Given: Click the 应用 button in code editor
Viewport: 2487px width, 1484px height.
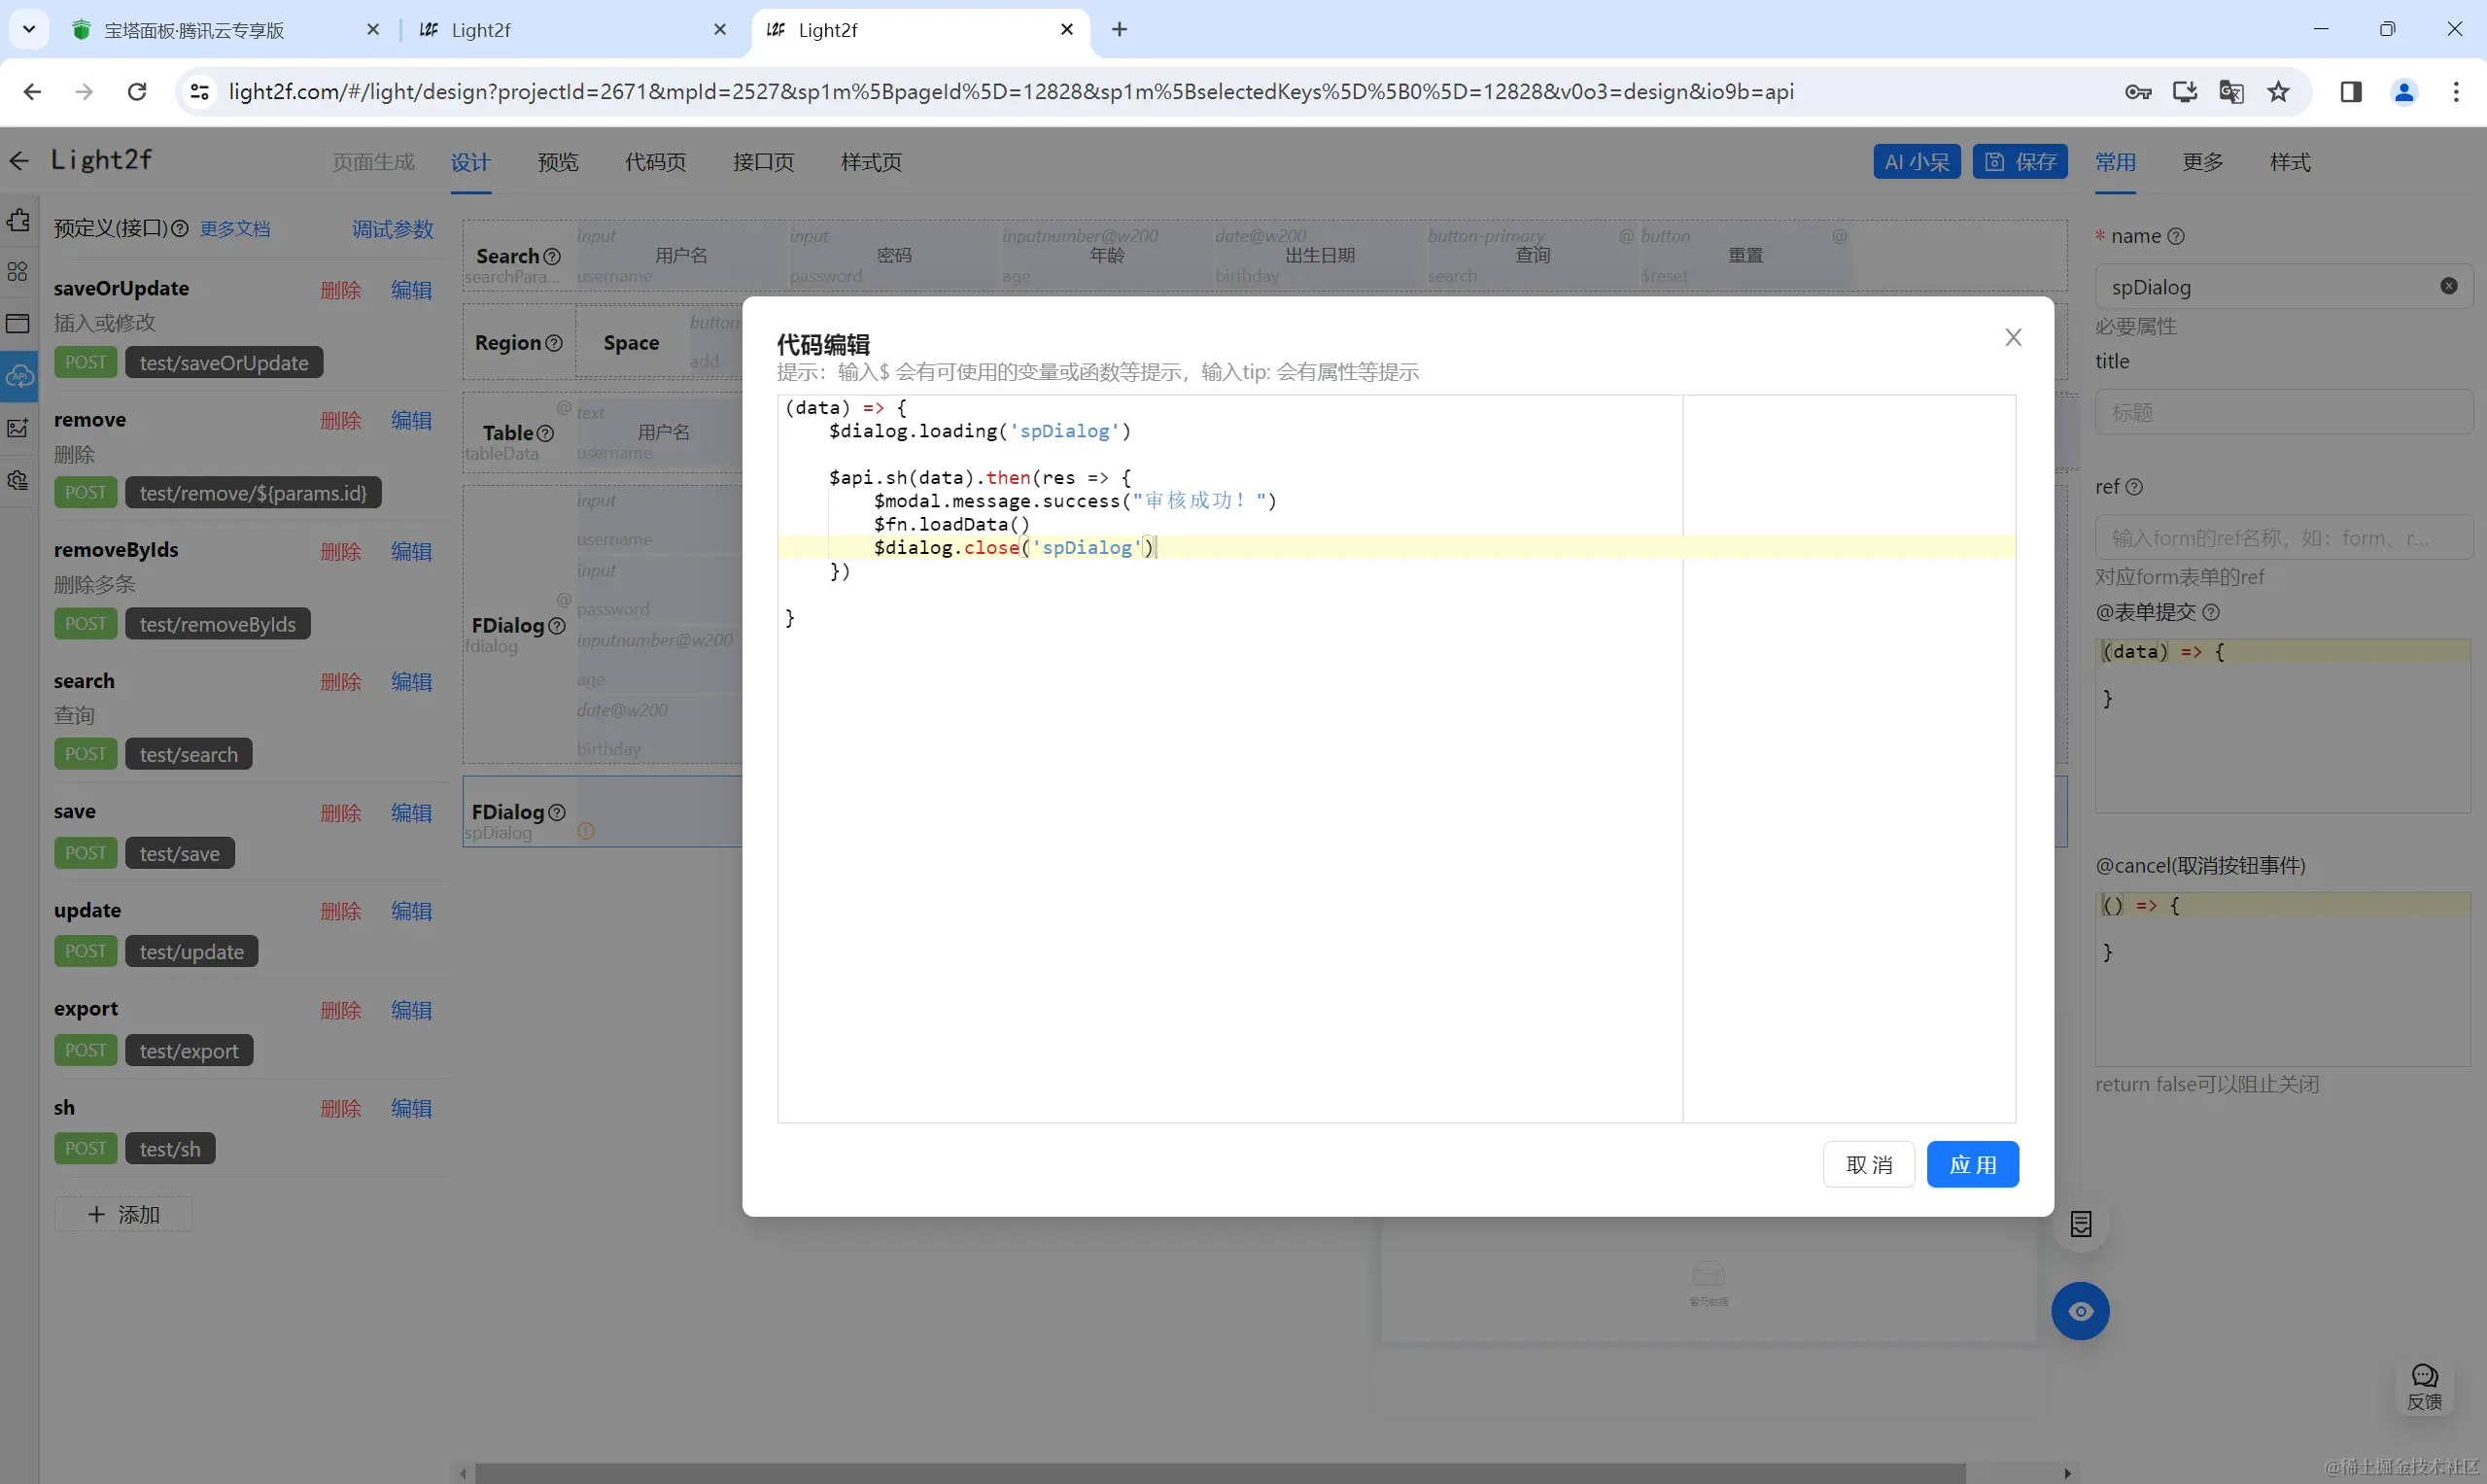Looking at the screenshot, I should coord(1972,1164).
